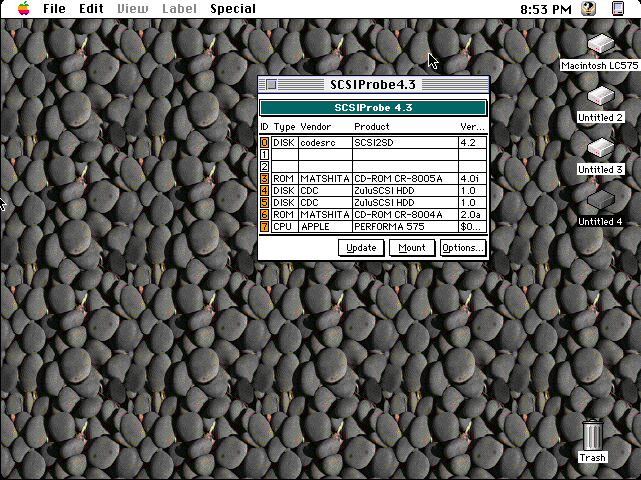Select the Macintosh LC575 disk icon

[600, 44]
